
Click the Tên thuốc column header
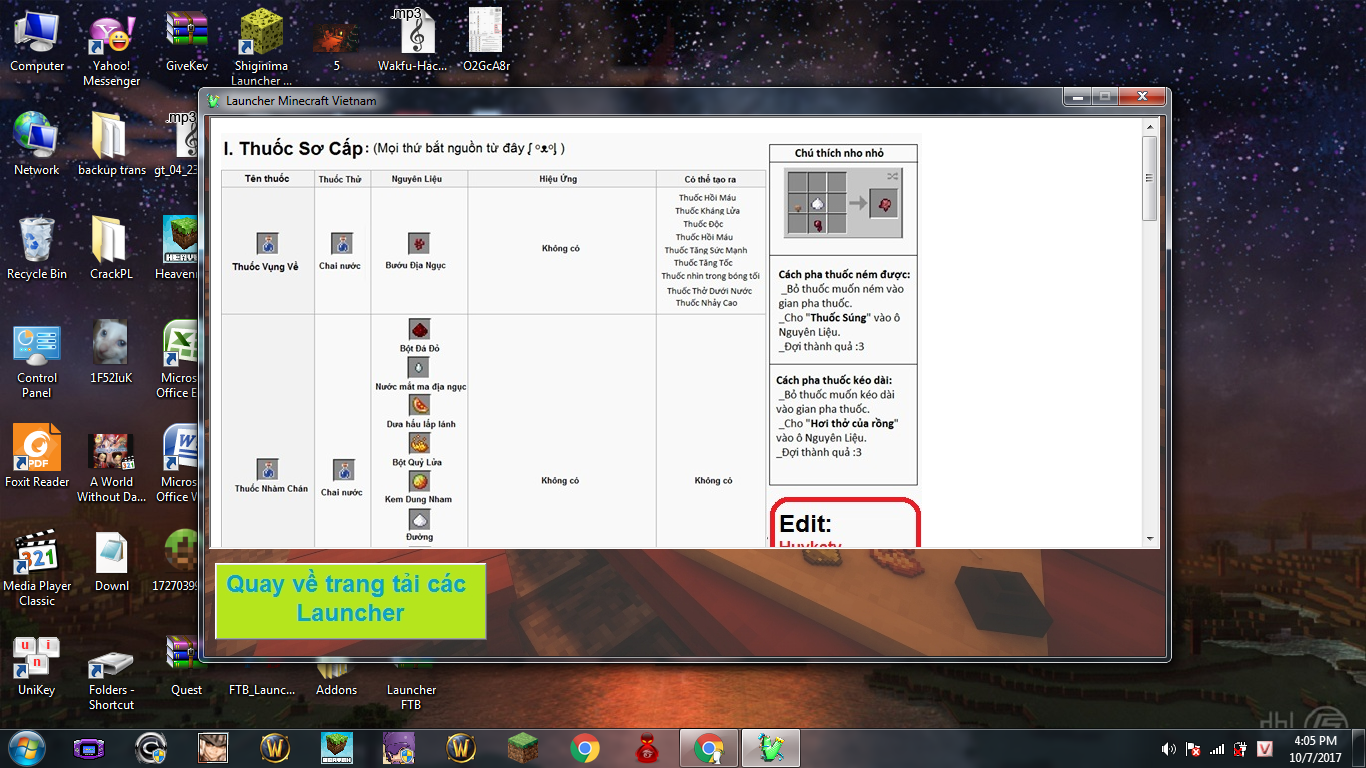point(267,179)
